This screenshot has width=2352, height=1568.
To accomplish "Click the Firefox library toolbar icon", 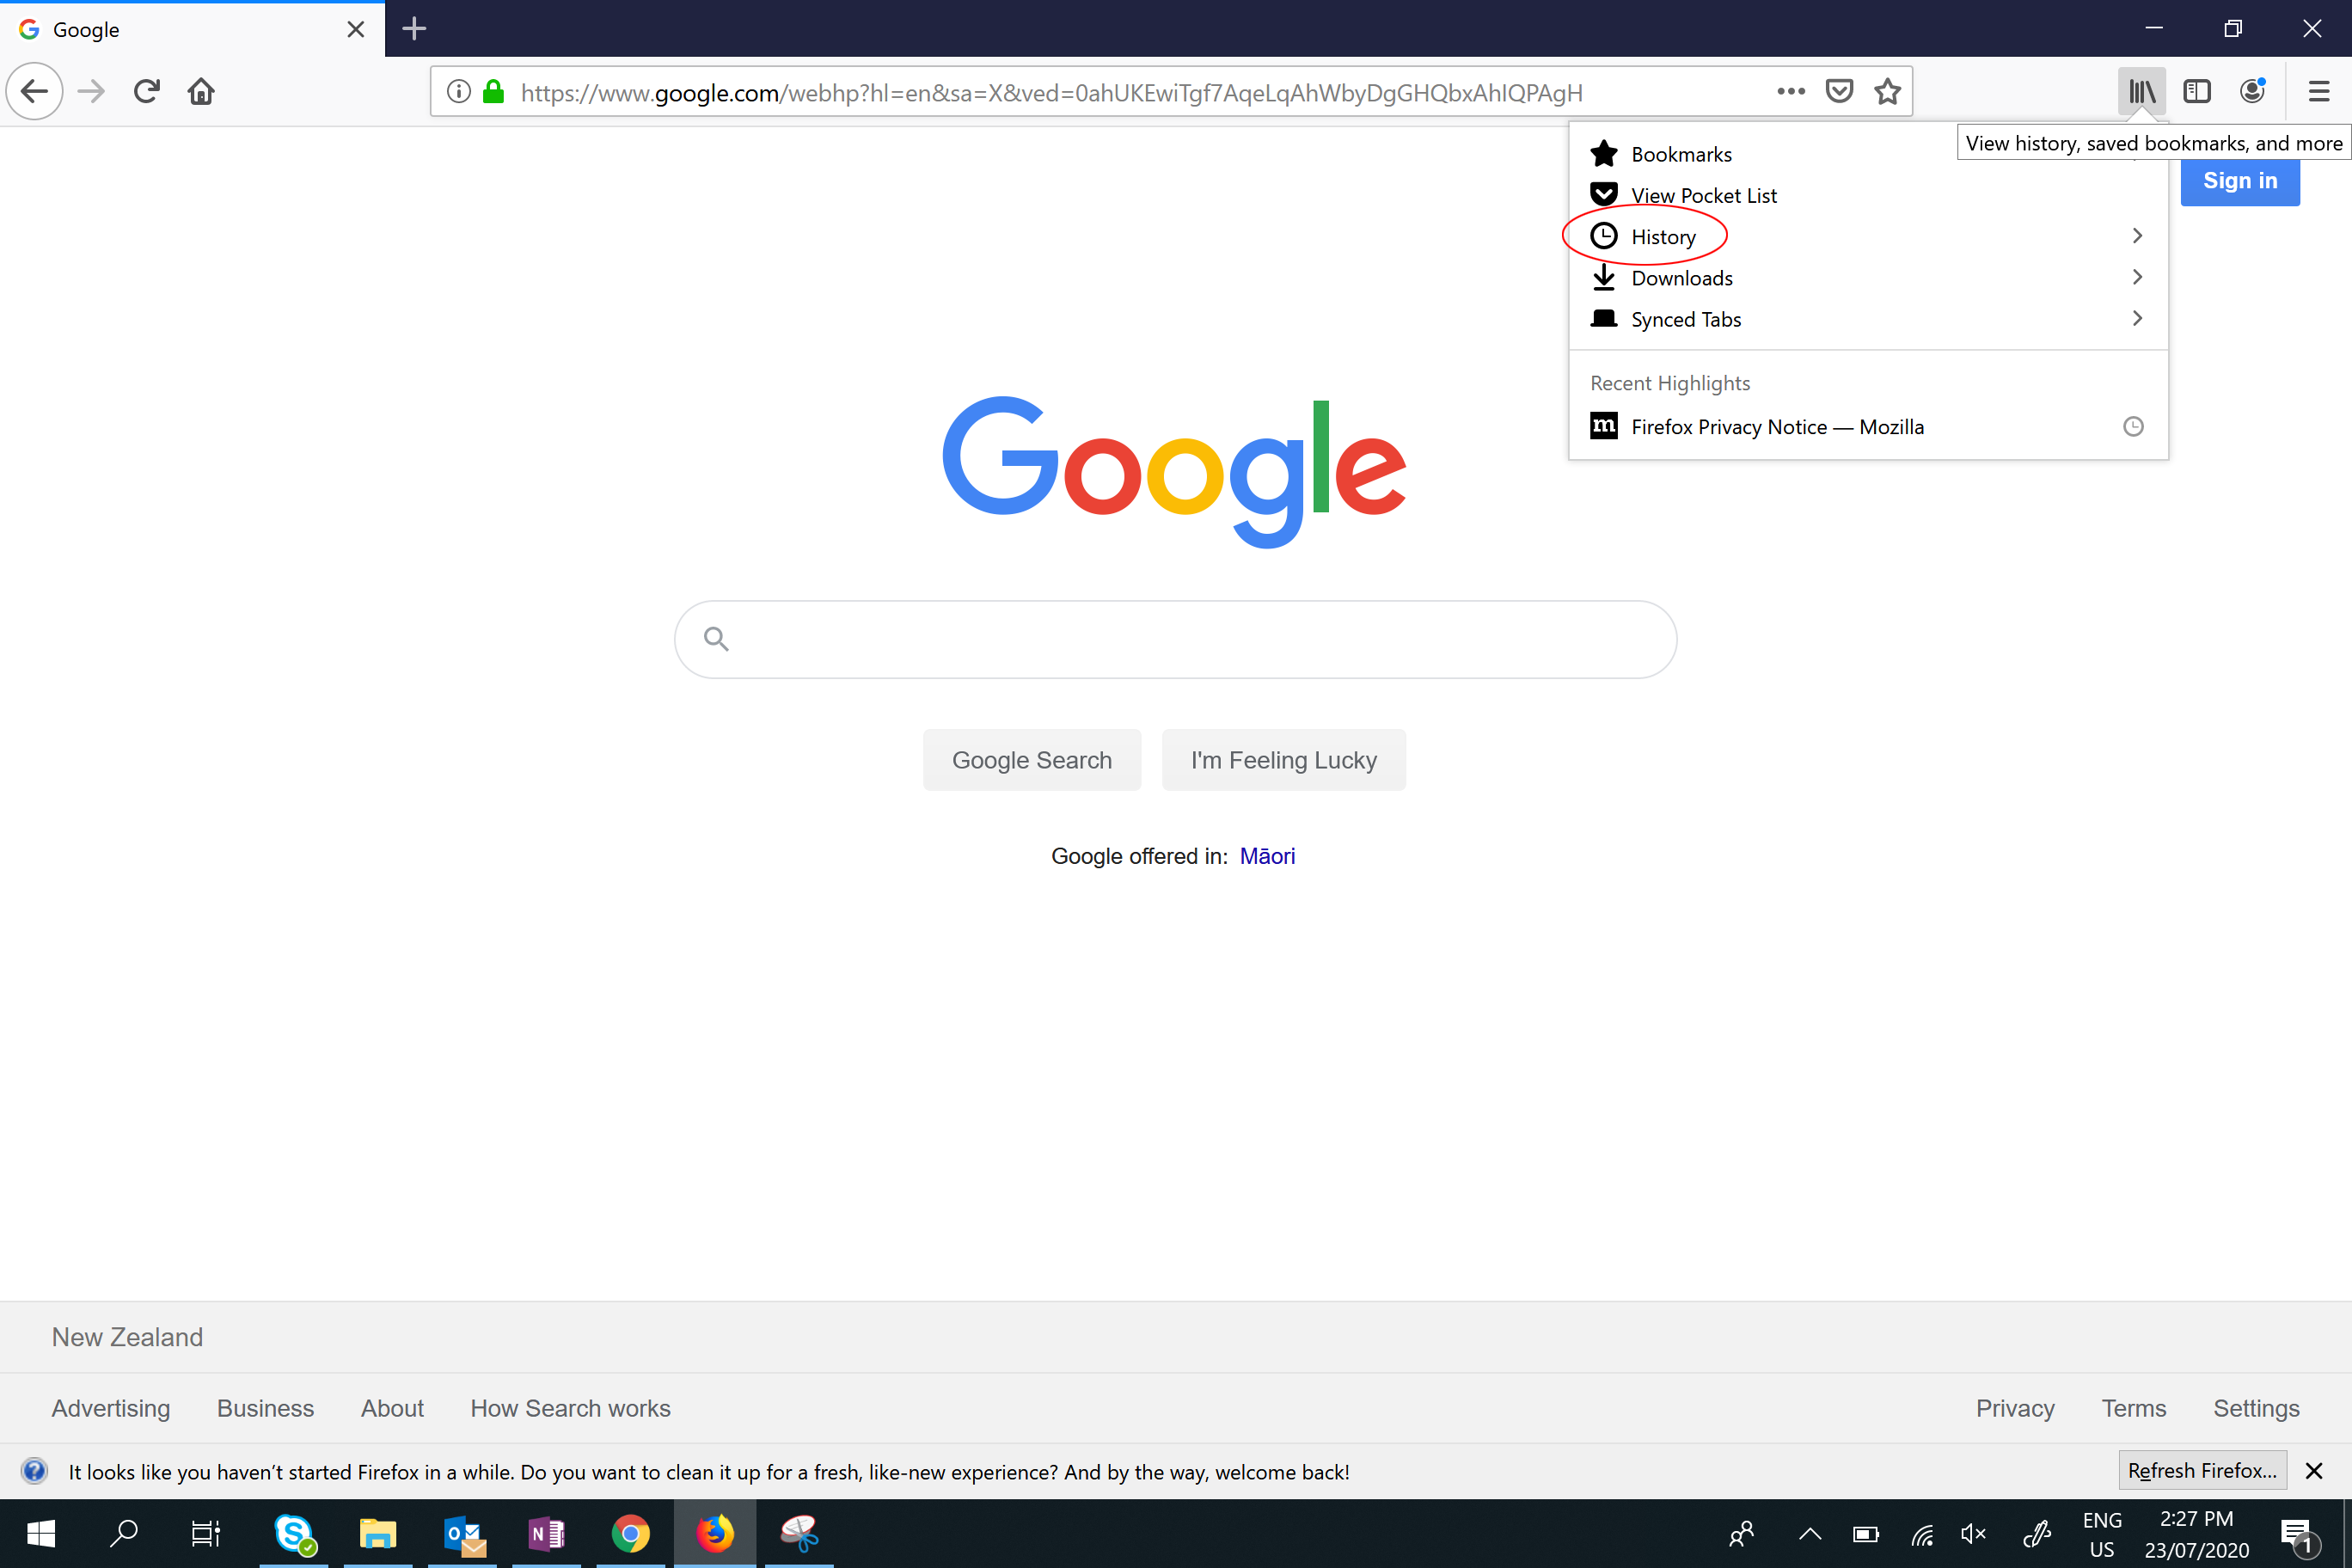I will tap(2142, 91).
